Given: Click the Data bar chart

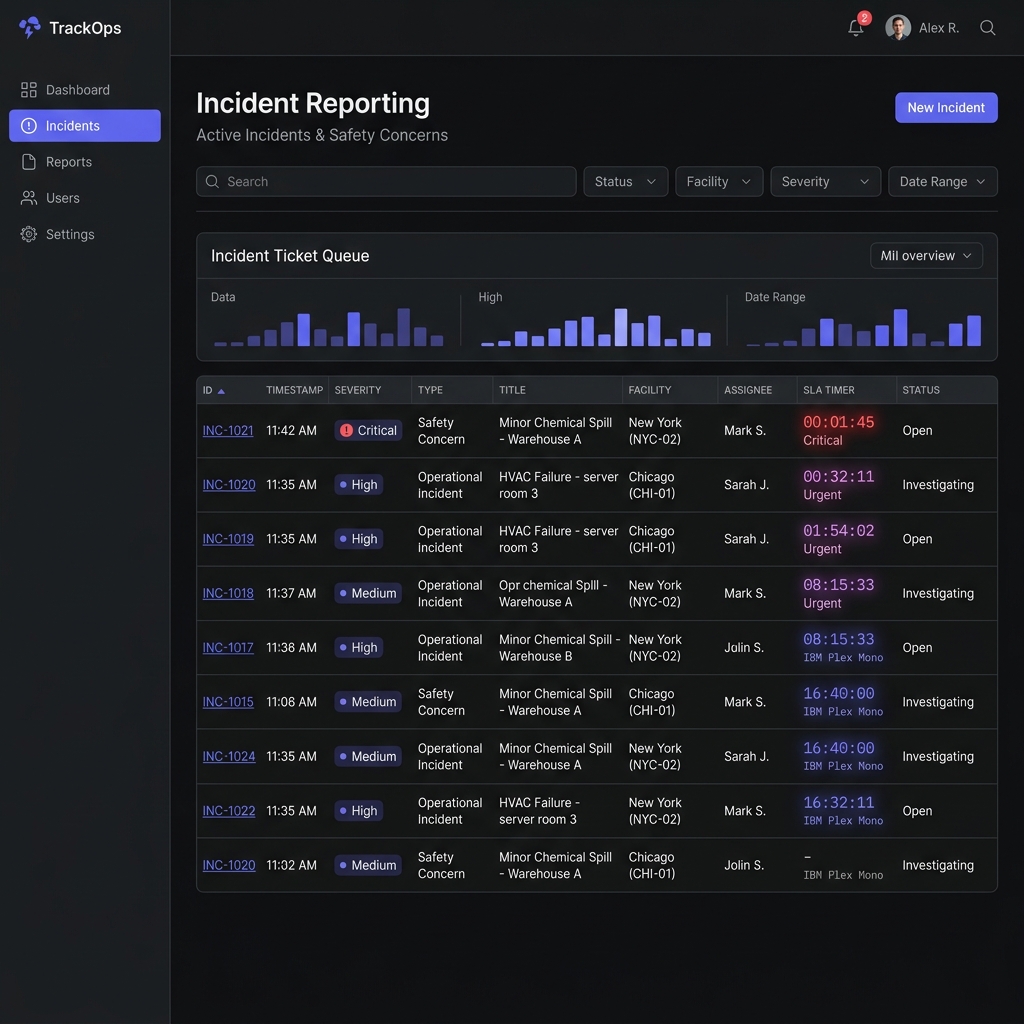Looking at the screenshot, I should [x=328, y=327].
